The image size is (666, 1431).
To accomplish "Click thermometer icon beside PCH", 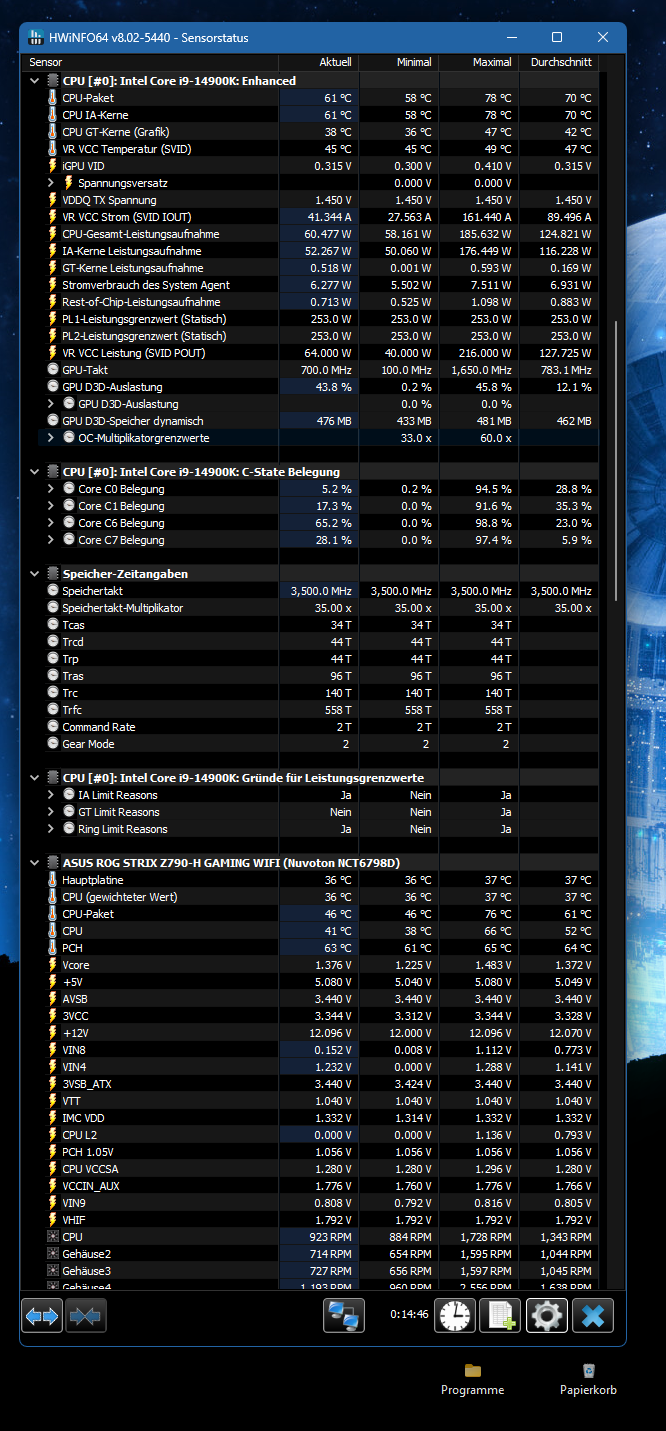I will pos(53,948).
